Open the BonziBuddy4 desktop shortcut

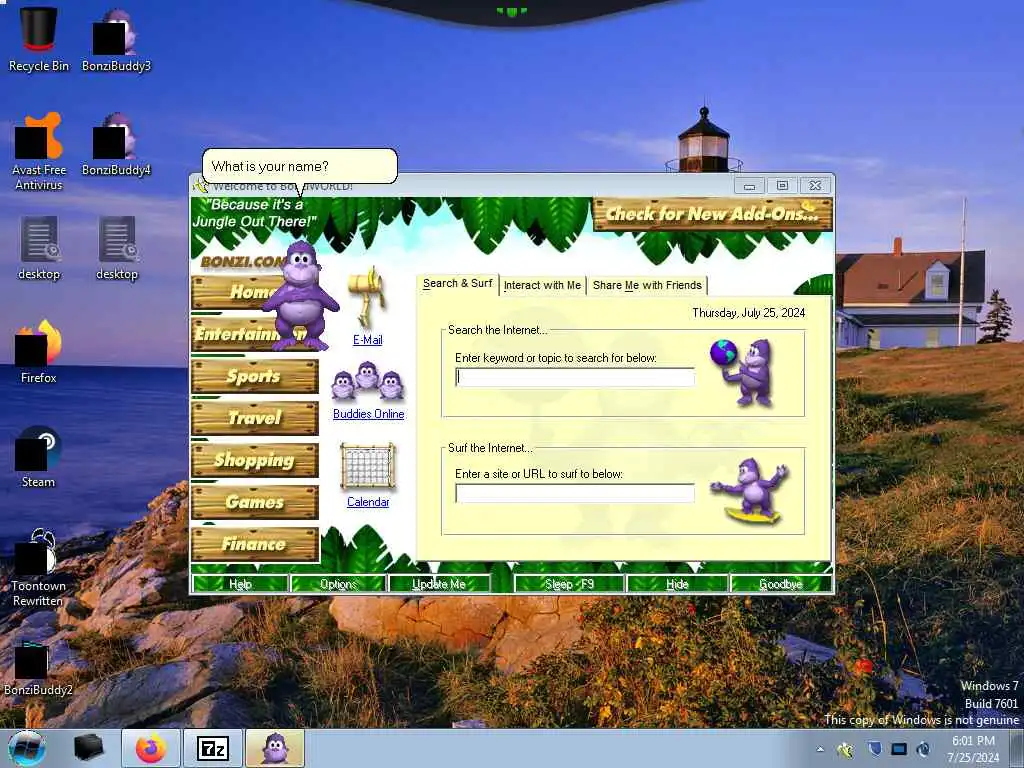click(x=116, y=144)
